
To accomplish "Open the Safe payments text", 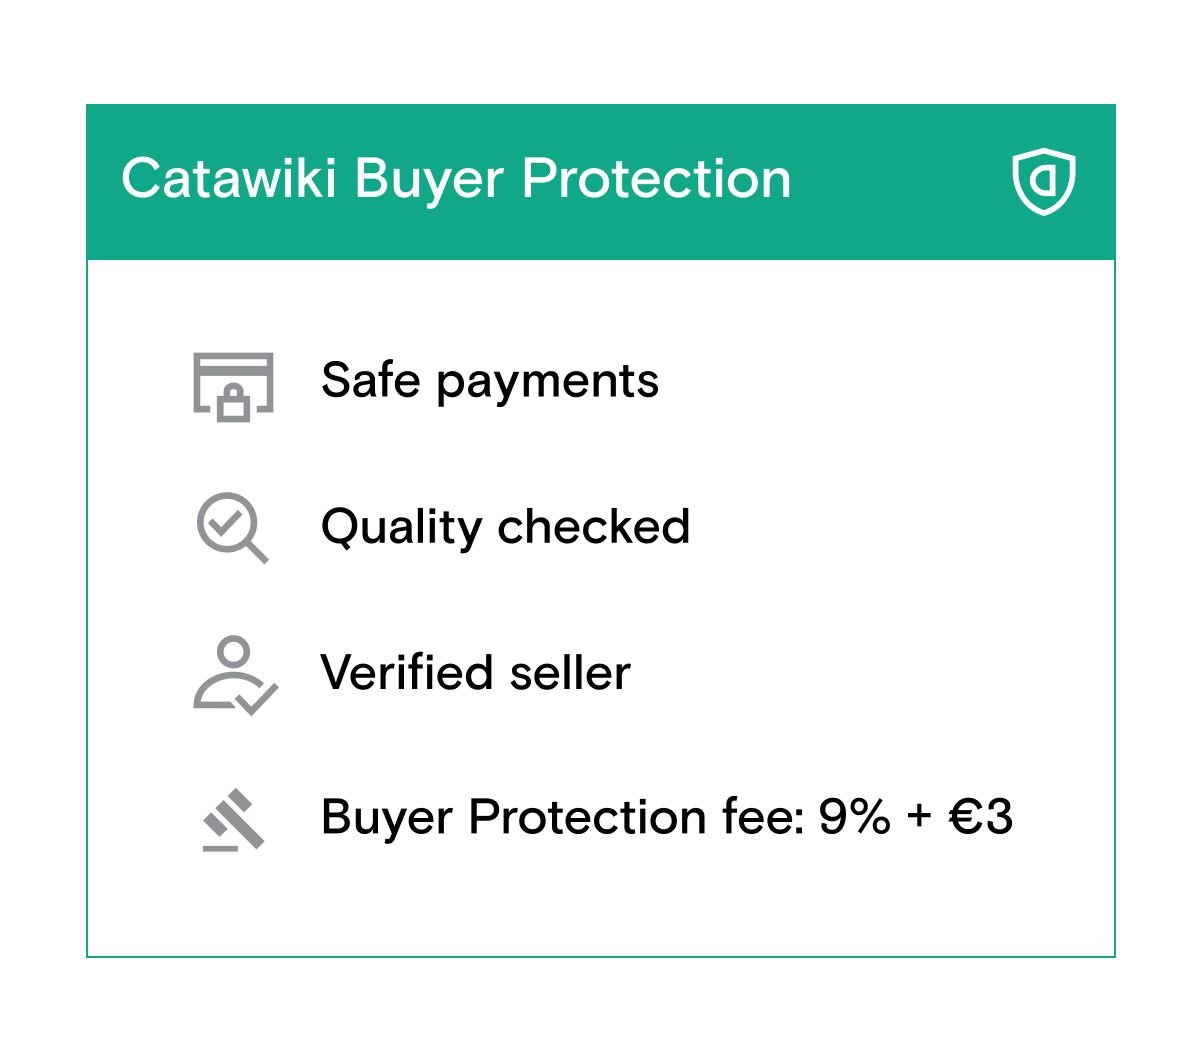I will [490, 381].
